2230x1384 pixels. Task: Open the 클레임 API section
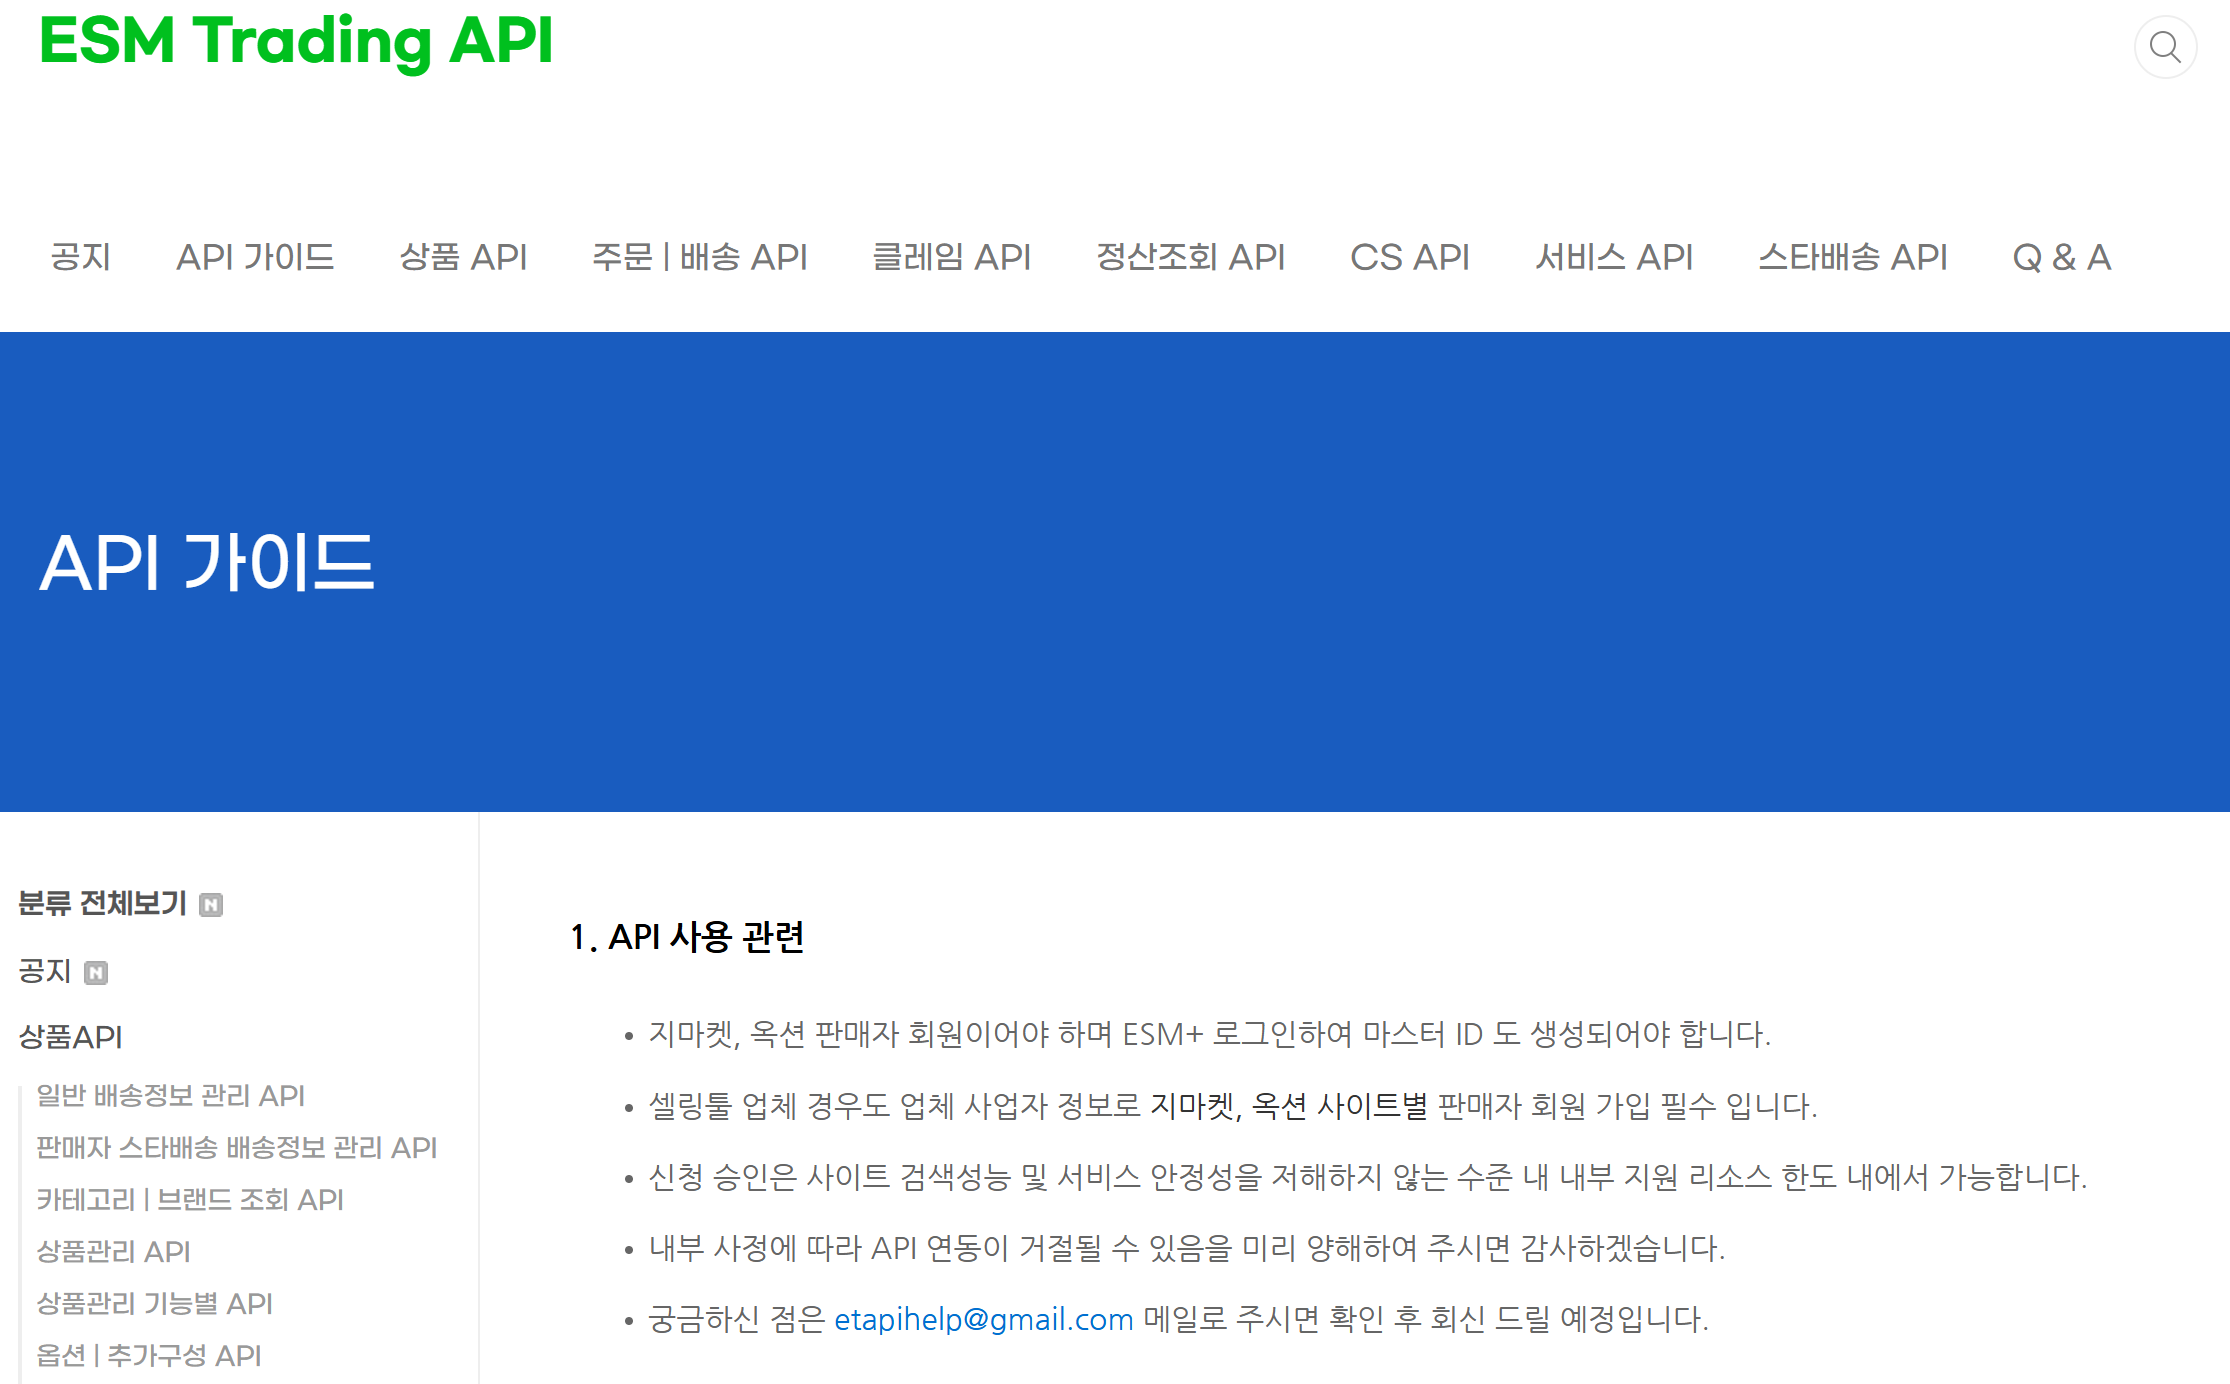click(954, 257)
